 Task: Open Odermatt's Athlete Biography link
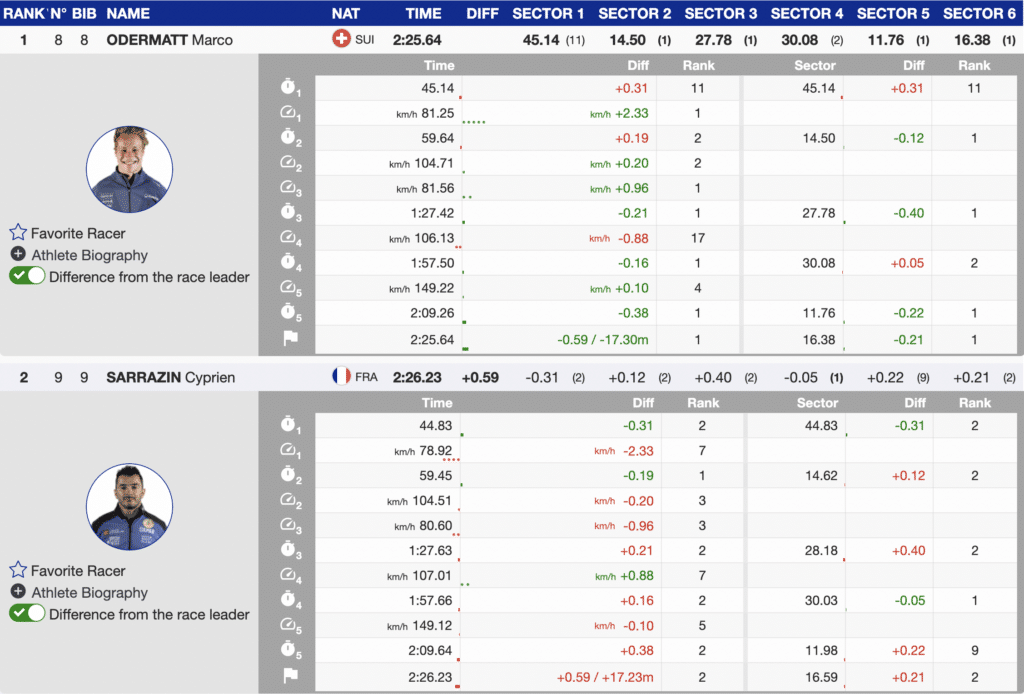(89, 255)
